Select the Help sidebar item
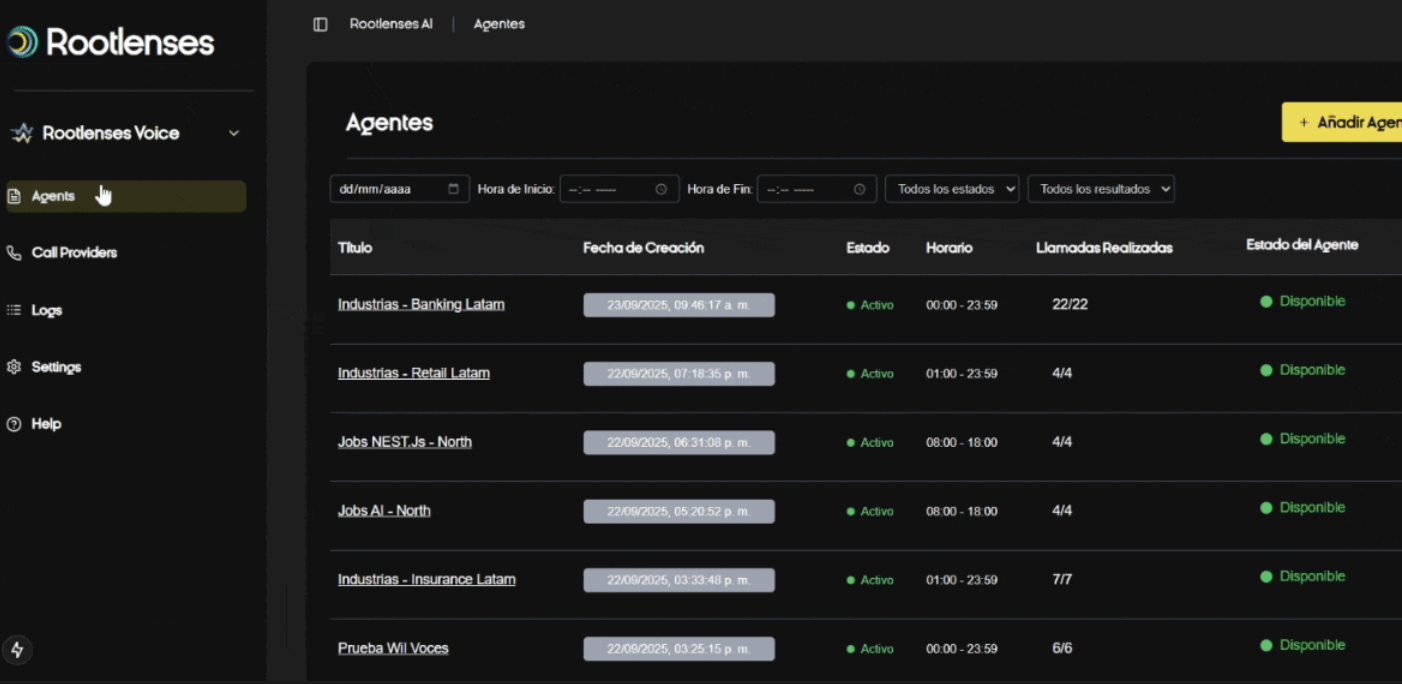Screen dimensions: 1402x684 [46, 424]
